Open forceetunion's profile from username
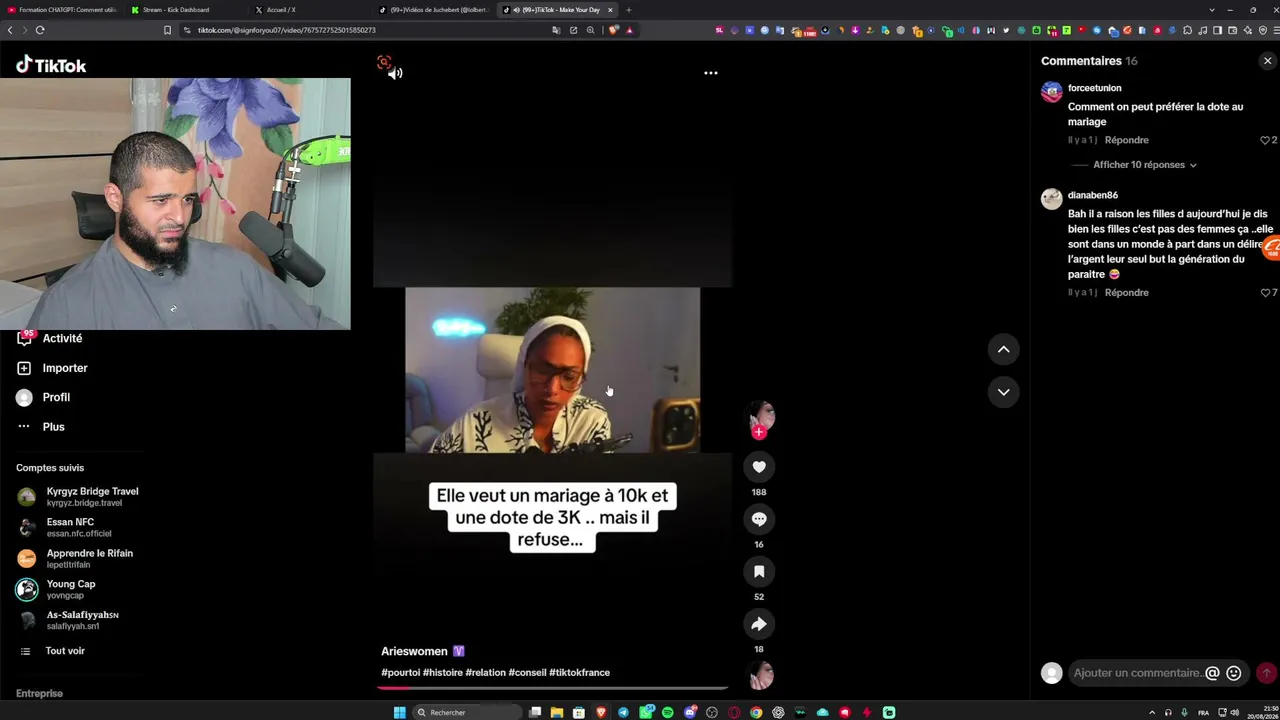The width and height of the screenshot is (1280, 720). pos(1094,88)
